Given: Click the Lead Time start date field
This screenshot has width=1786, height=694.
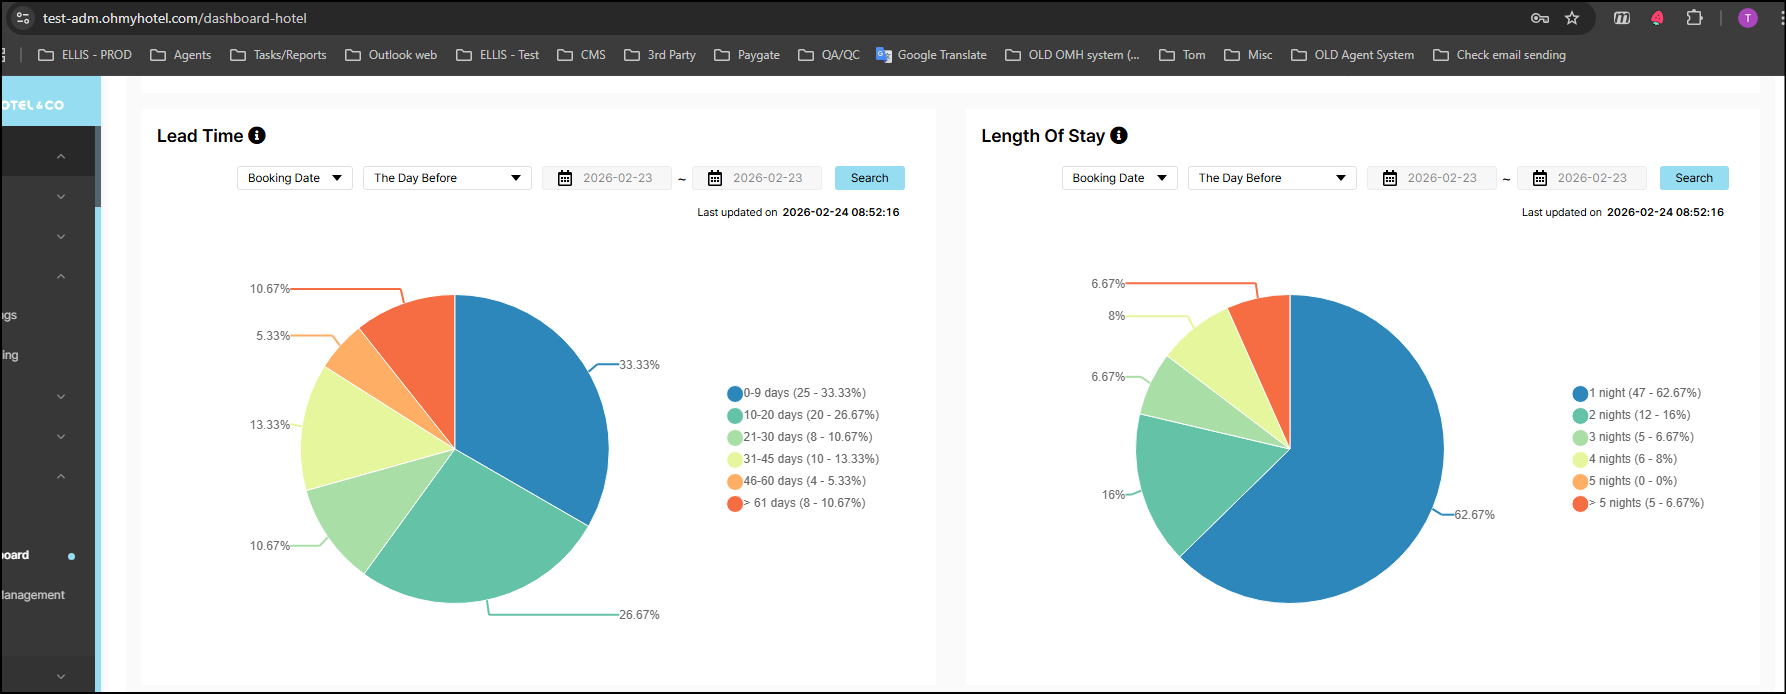Looking at the screenshot, I should (607, 178).
